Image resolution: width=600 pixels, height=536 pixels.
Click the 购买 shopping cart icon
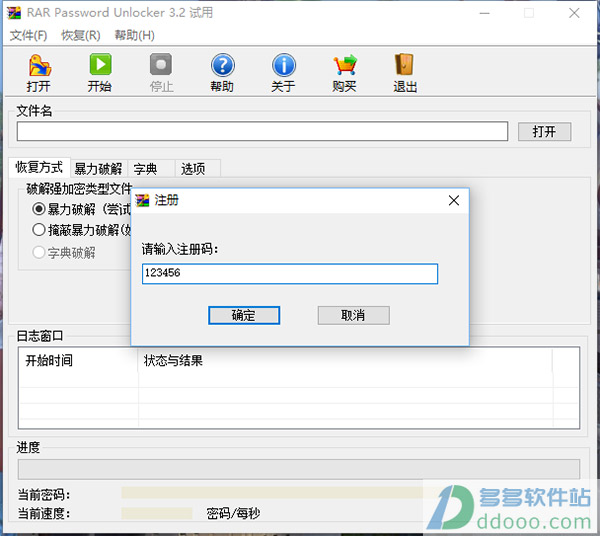point(344,73)
